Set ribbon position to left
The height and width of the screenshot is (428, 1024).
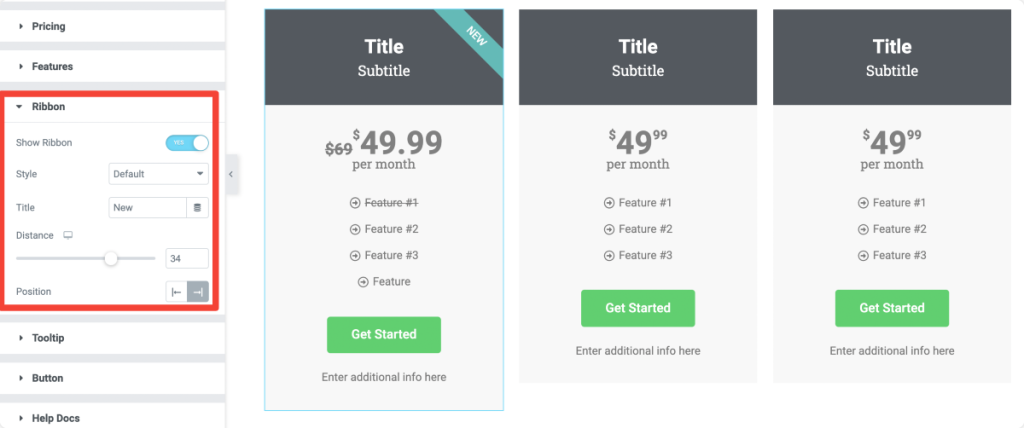176,292
